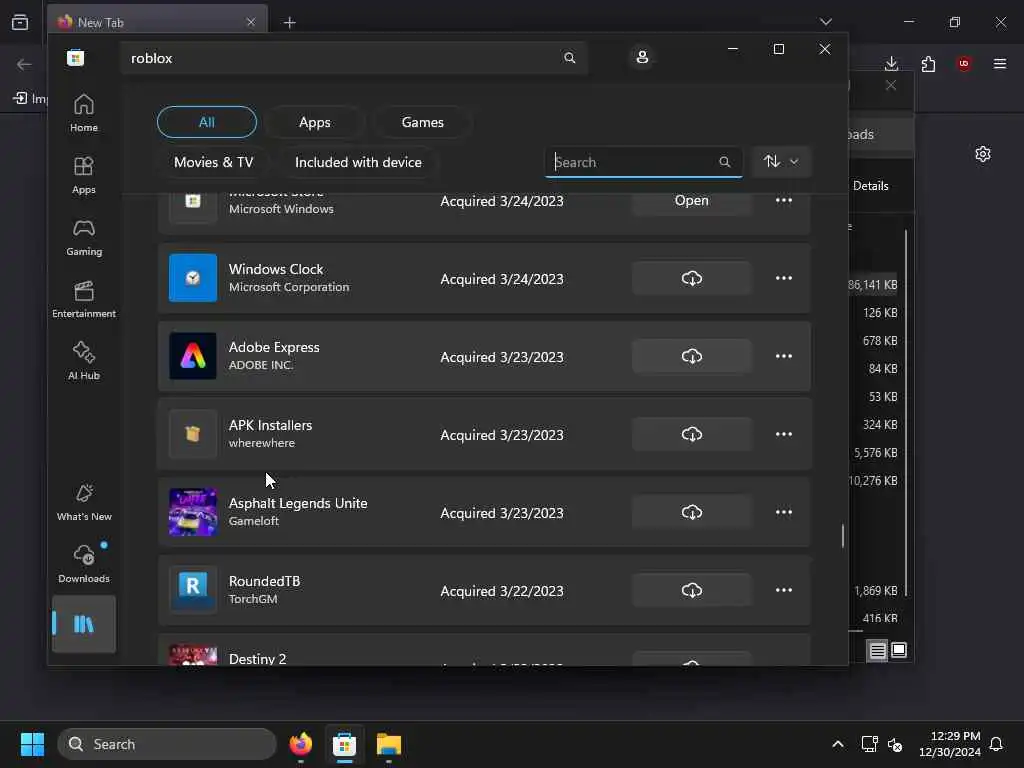Click APK Installers title text
Image resolution: width=1024 pixels, height=768 pixels.
pyautogui.click(x=270, y=425)
